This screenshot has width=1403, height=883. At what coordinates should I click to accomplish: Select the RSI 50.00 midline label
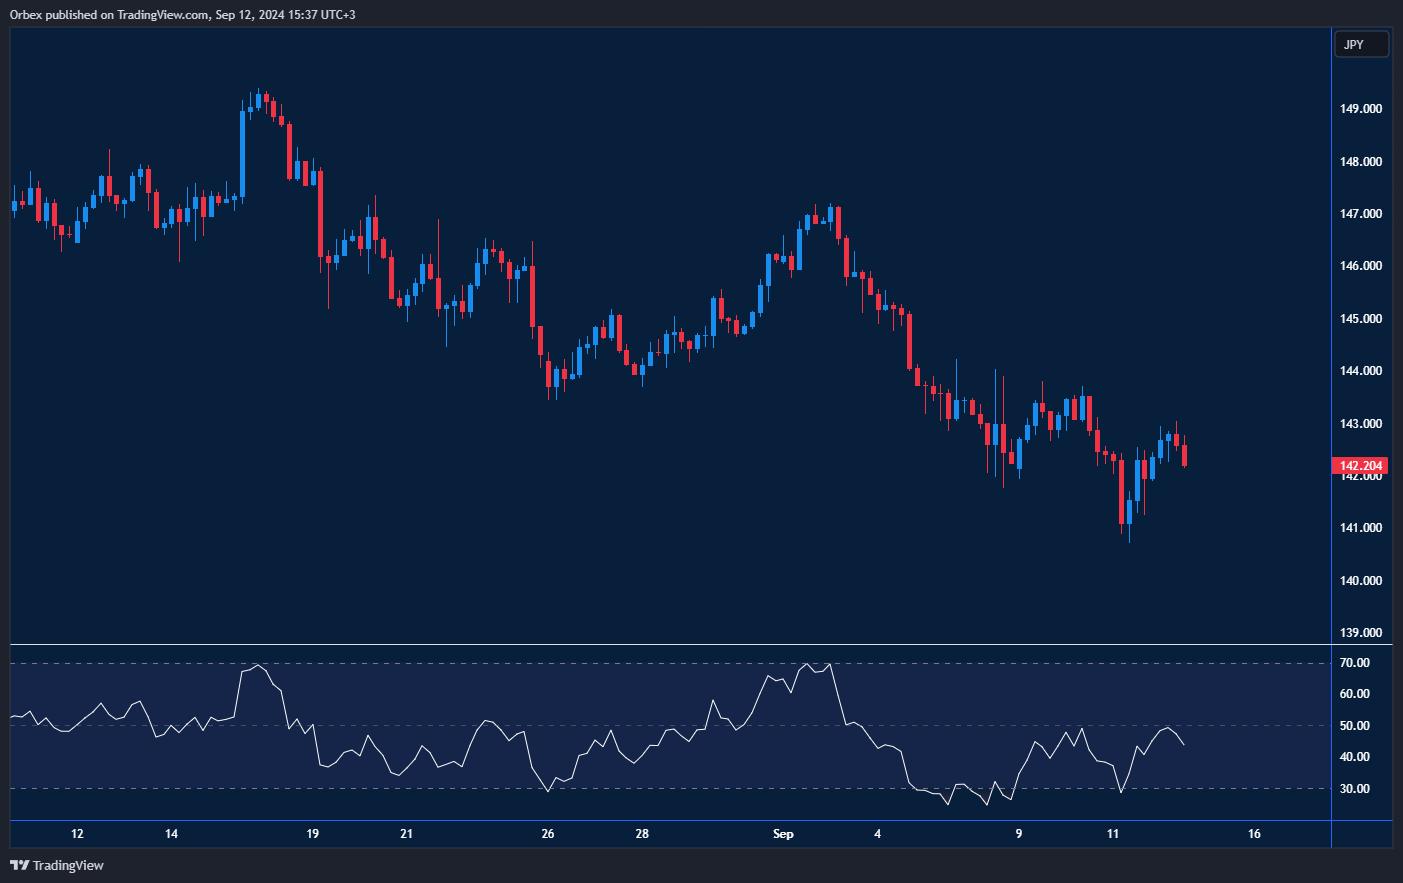click(1355, 726)
